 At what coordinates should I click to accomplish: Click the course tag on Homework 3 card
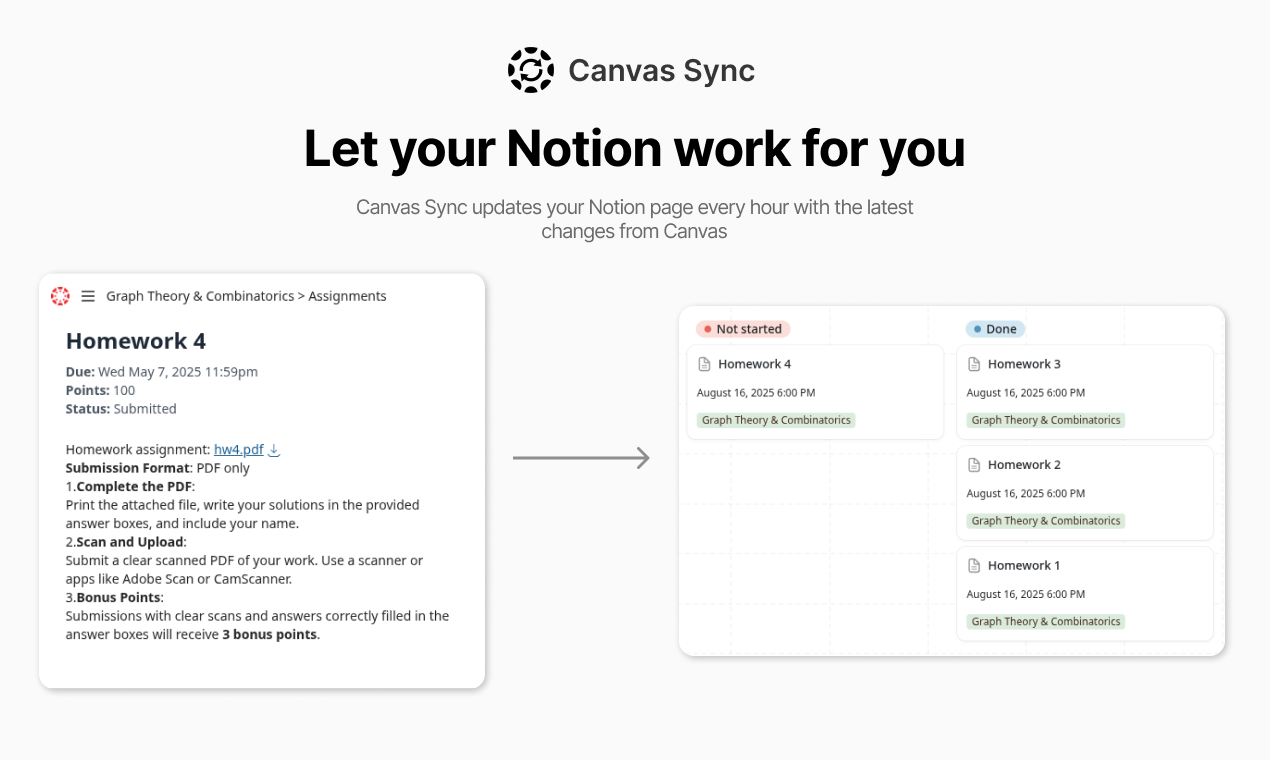(1046, 420)
